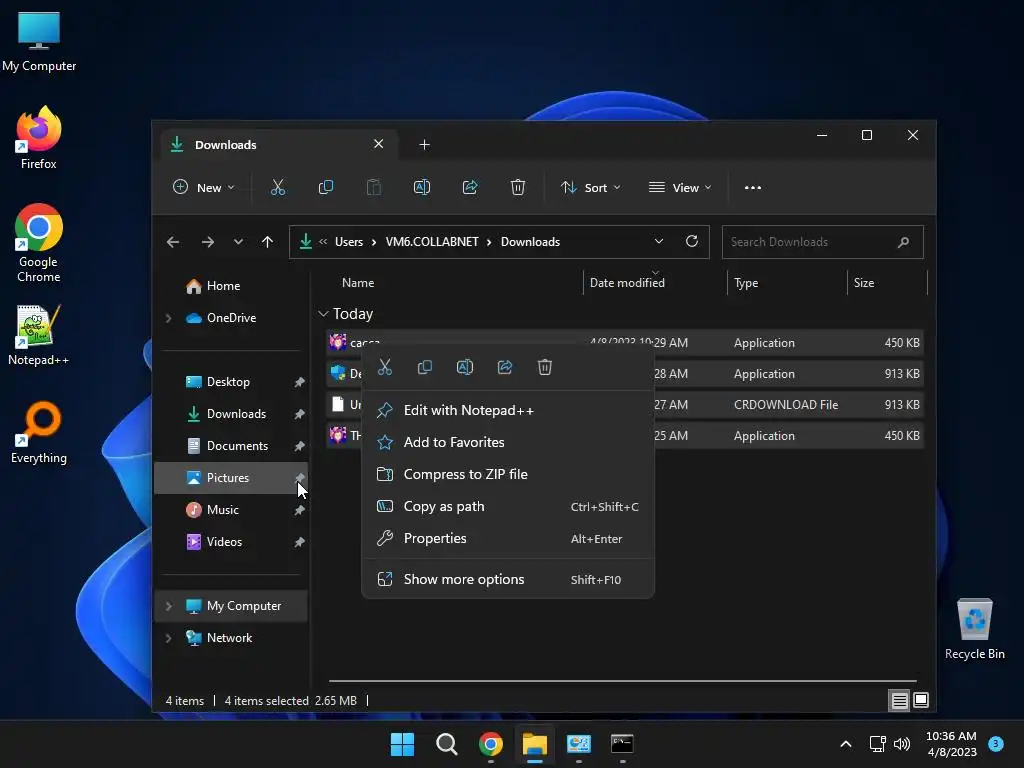Click the Rename icon in the Explorer toolbar
The image size is (1024, 768).
pyautogui.click(x=422, y=187)
